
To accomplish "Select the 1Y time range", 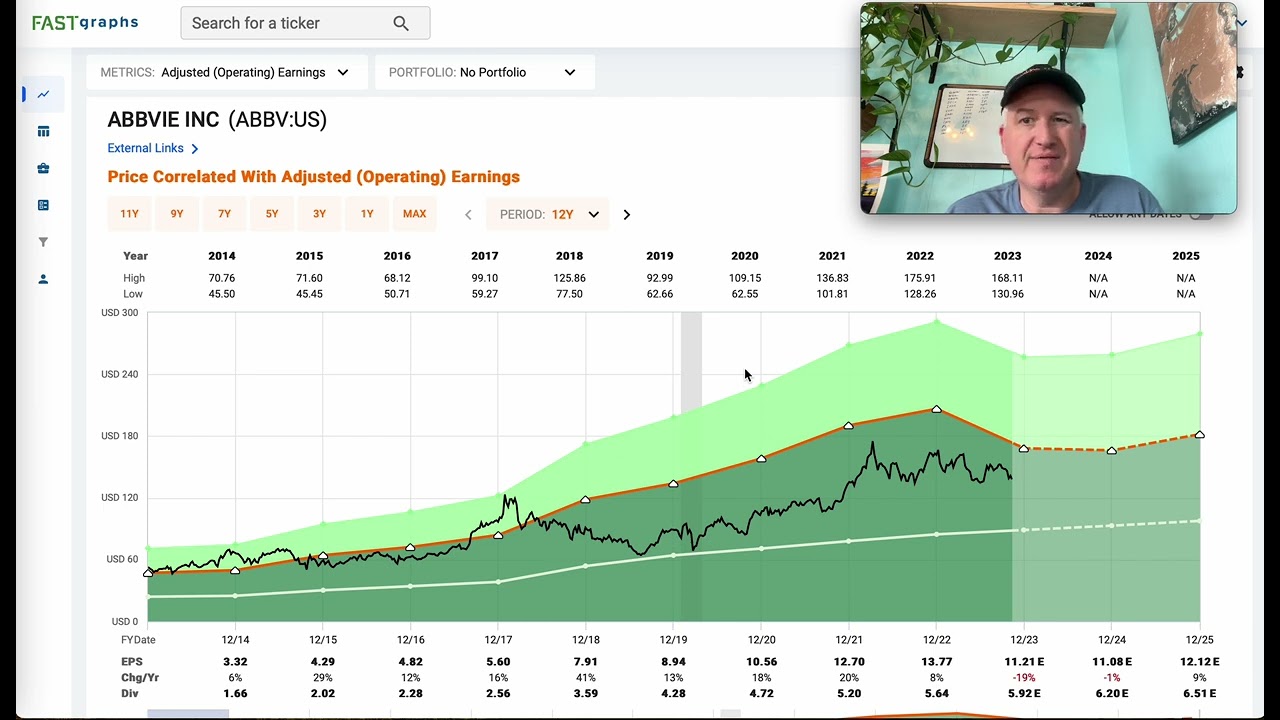I will (367, 214).
